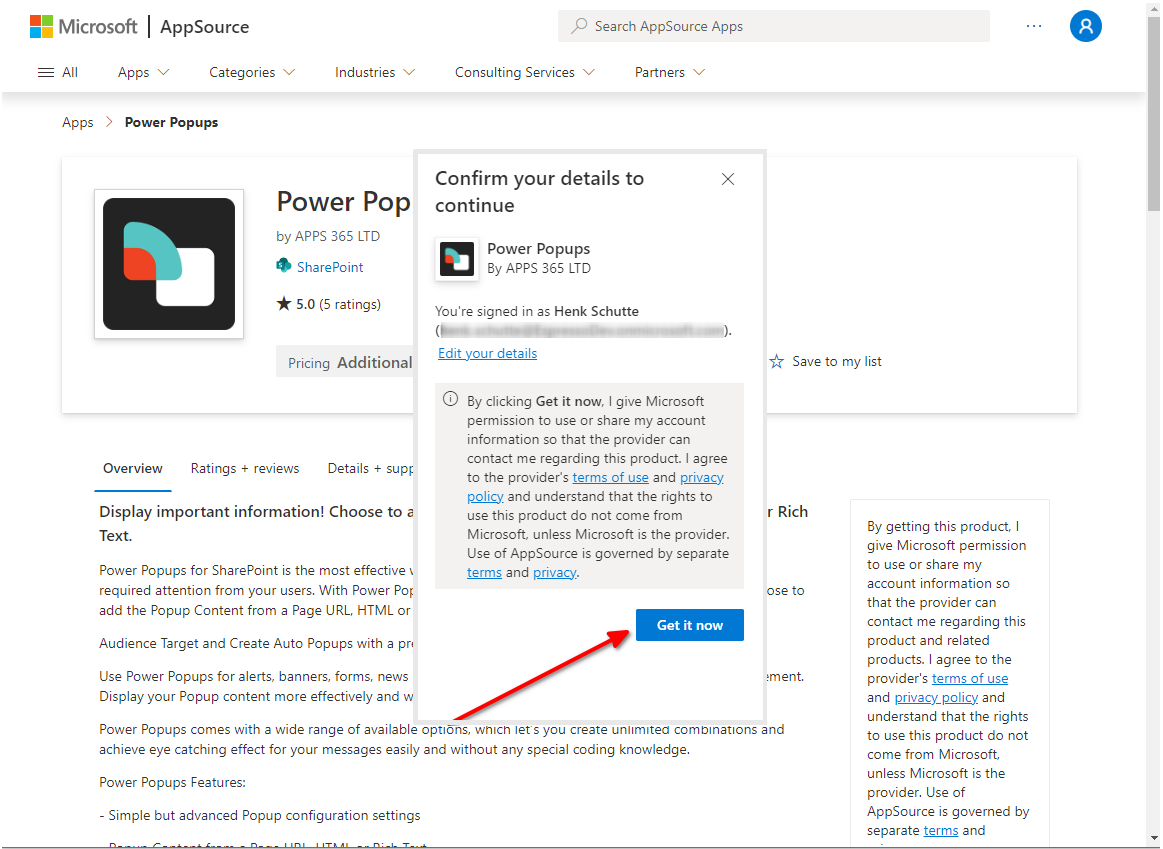Expand the Industries dropdown menu
This screenshot has width=1163, height=849.
[375, 72]
